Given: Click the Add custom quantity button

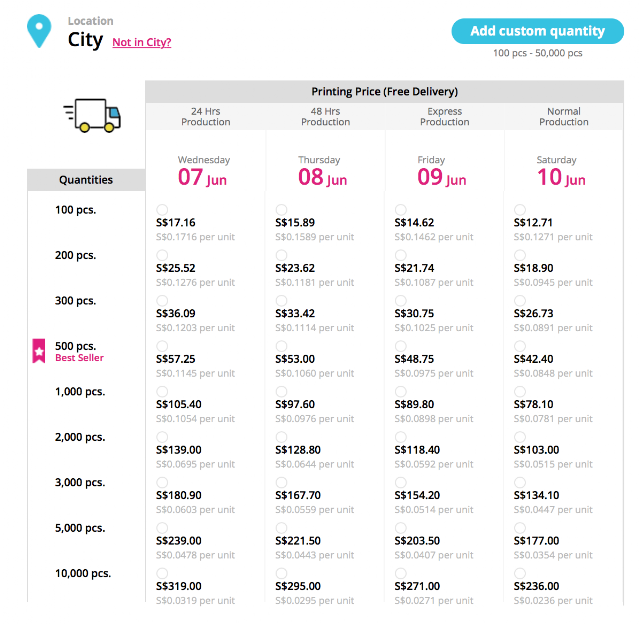Looking at the screenshot, I should coord(537,31).
